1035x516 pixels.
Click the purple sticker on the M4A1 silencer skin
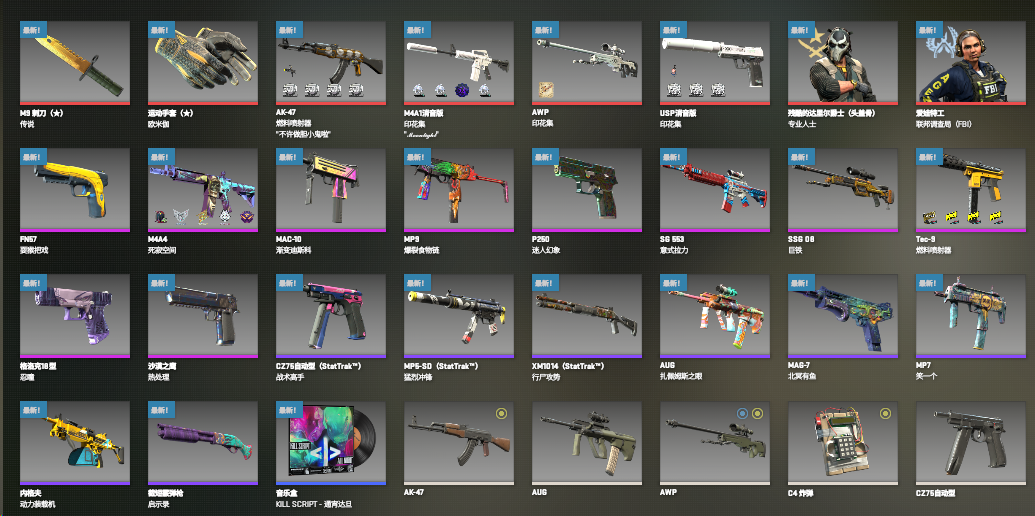tap(461, 90)
